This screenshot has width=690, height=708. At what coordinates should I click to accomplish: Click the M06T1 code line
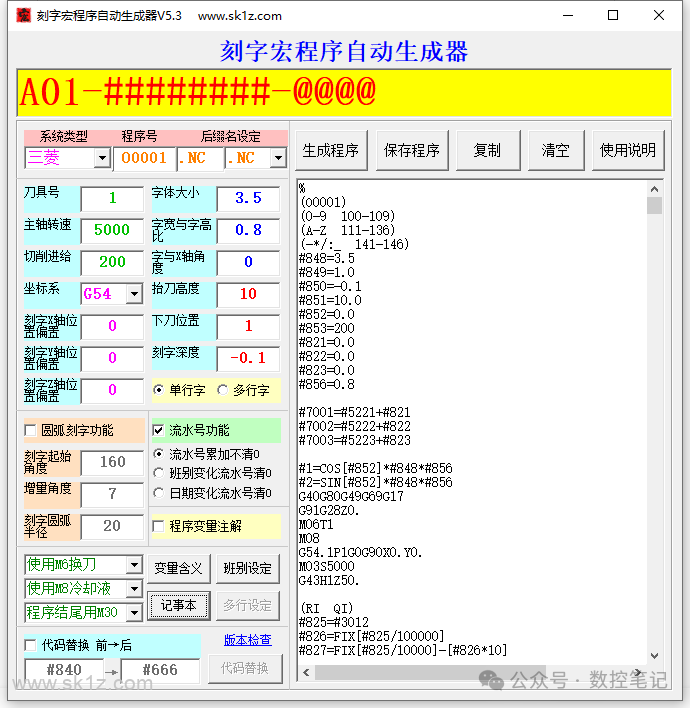[316, 525]
